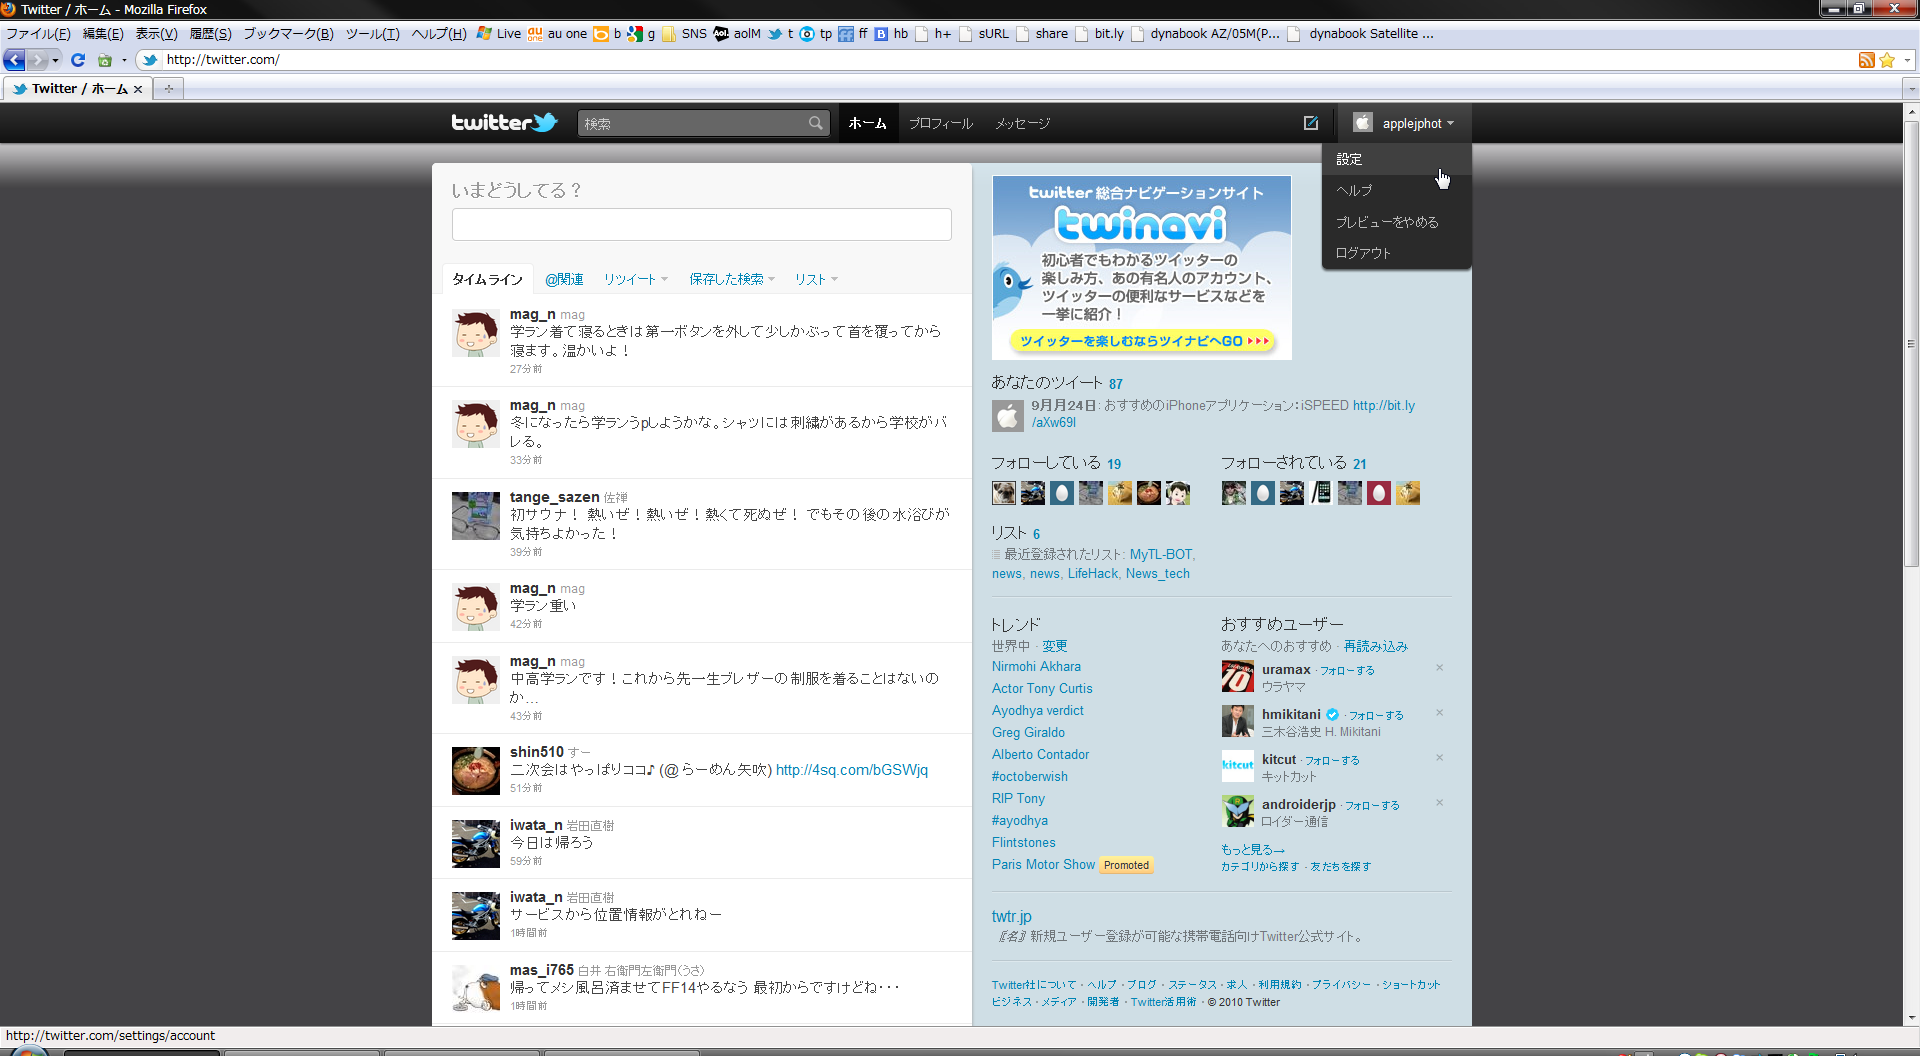The image size is (1920, 1056).
Task: Click the au one bookmark
Action: 557,34
